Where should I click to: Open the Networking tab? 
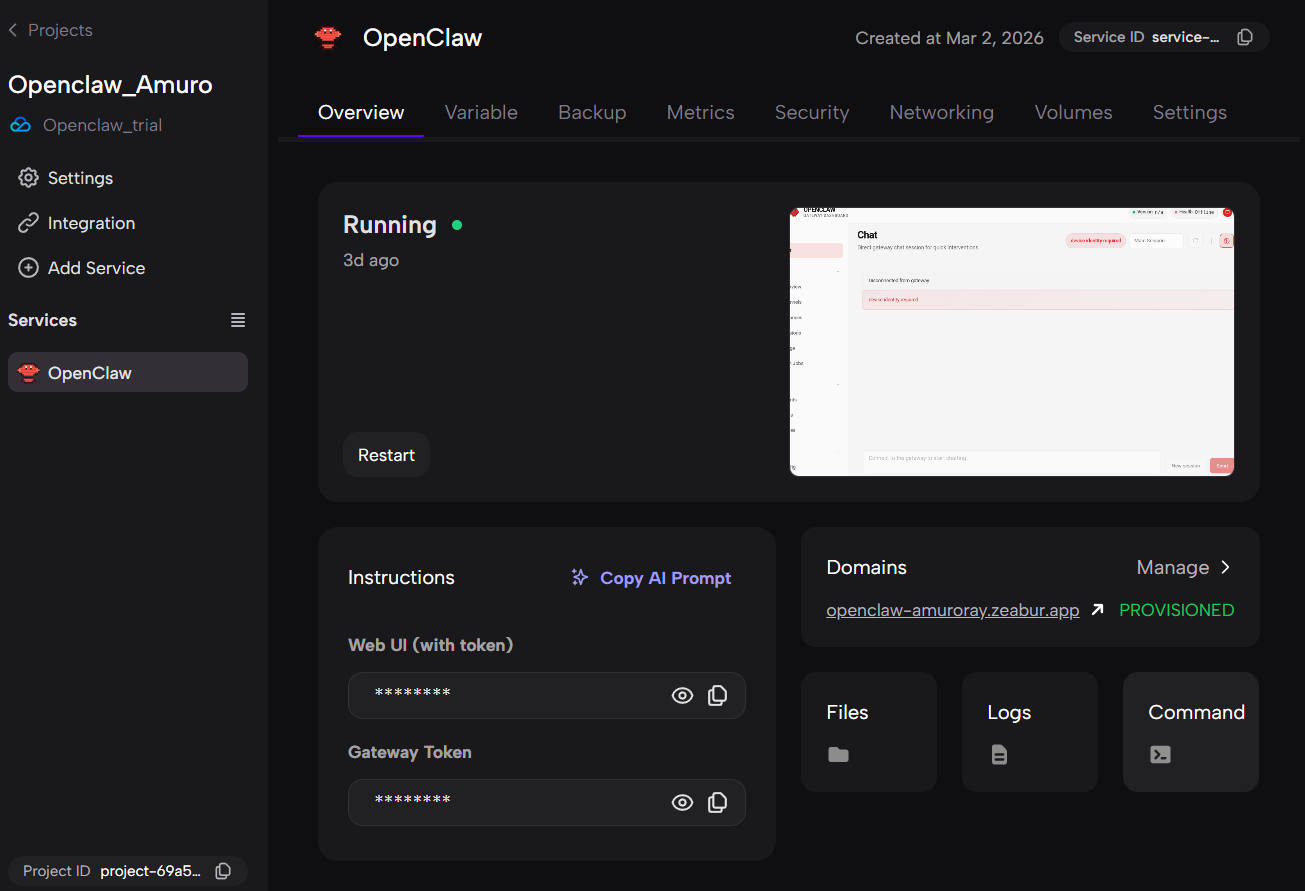941,112
